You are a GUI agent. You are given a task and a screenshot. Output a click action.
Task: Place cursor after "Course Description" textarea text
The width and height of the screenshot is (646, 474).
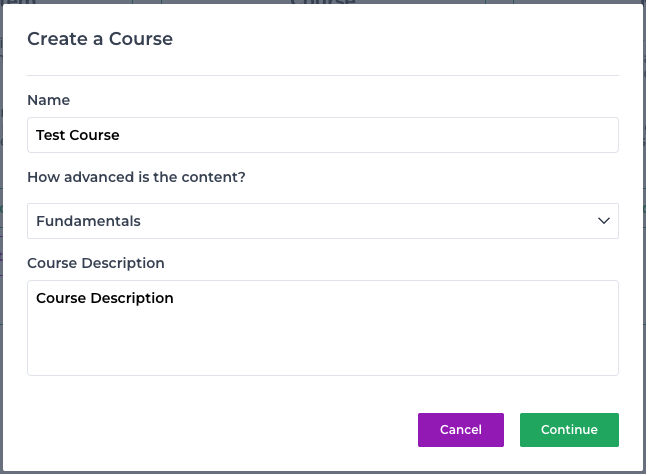[x=175, y=298]
